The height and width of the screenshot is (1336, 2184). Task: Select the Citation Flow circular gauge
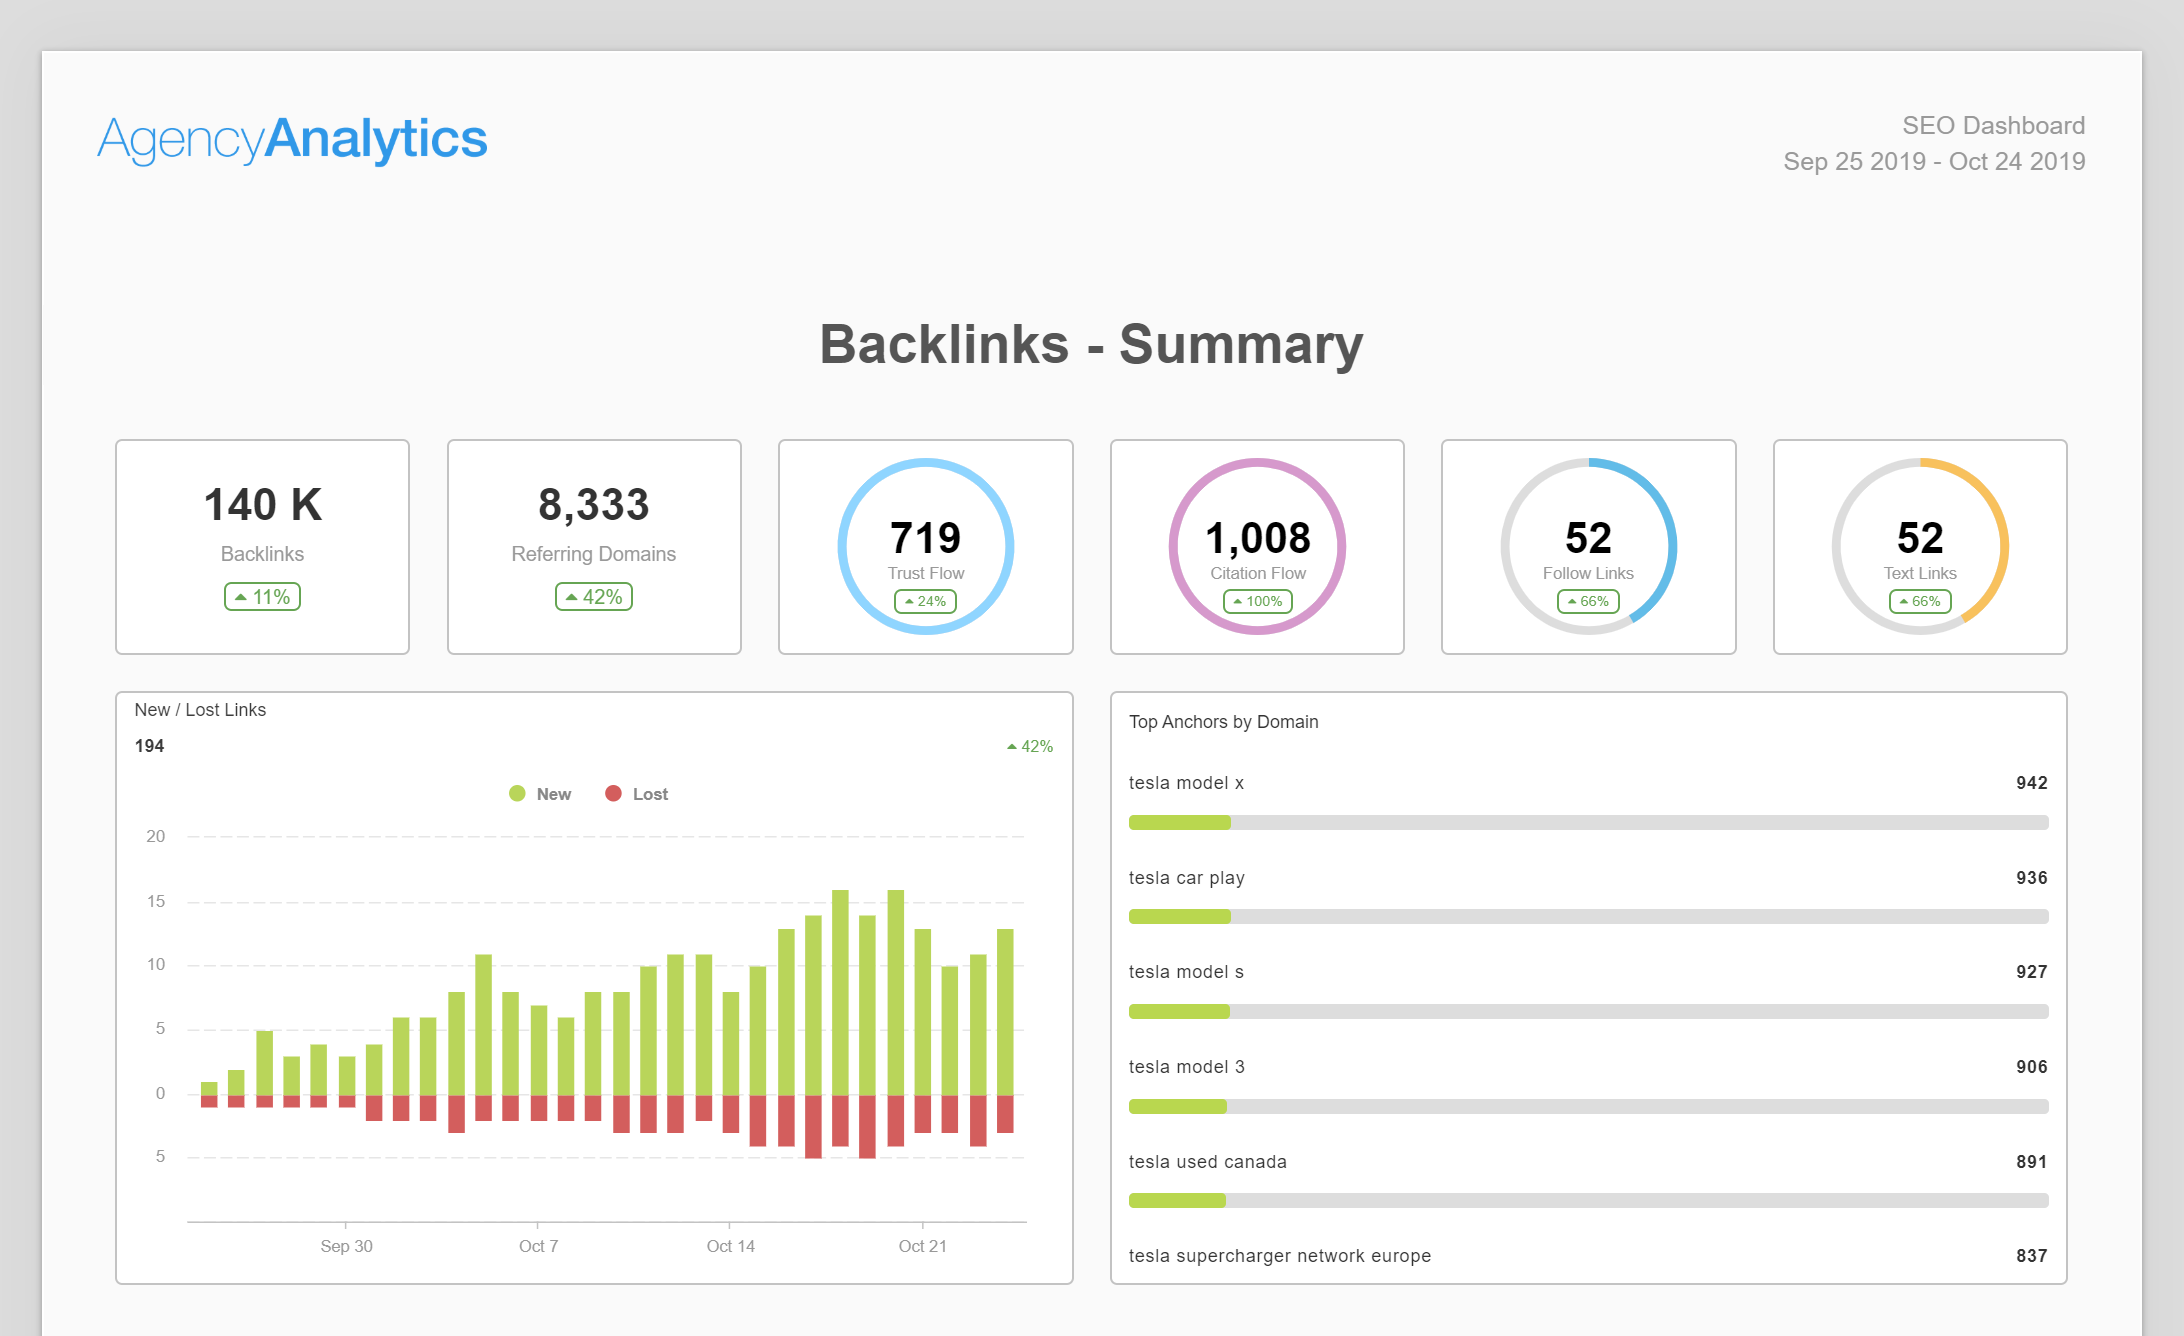point(1257,546)
